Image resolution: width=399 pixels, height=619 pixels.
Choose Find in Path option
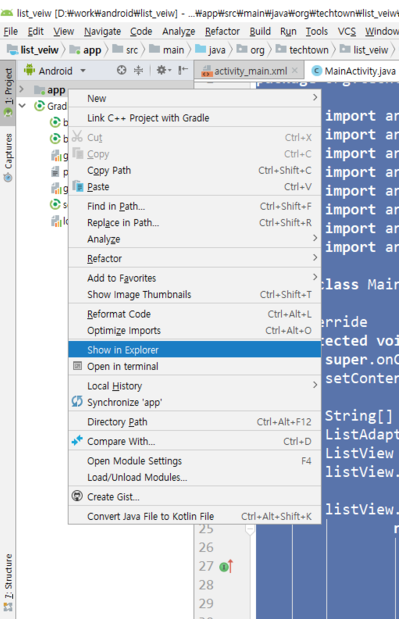194,206
